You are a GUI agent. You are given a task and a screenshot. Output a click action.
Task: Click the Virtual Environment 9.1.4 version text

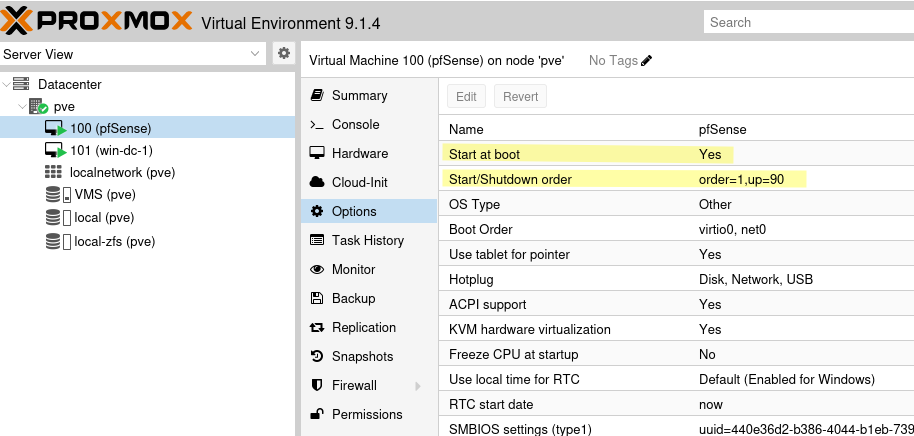coord(291,23)
